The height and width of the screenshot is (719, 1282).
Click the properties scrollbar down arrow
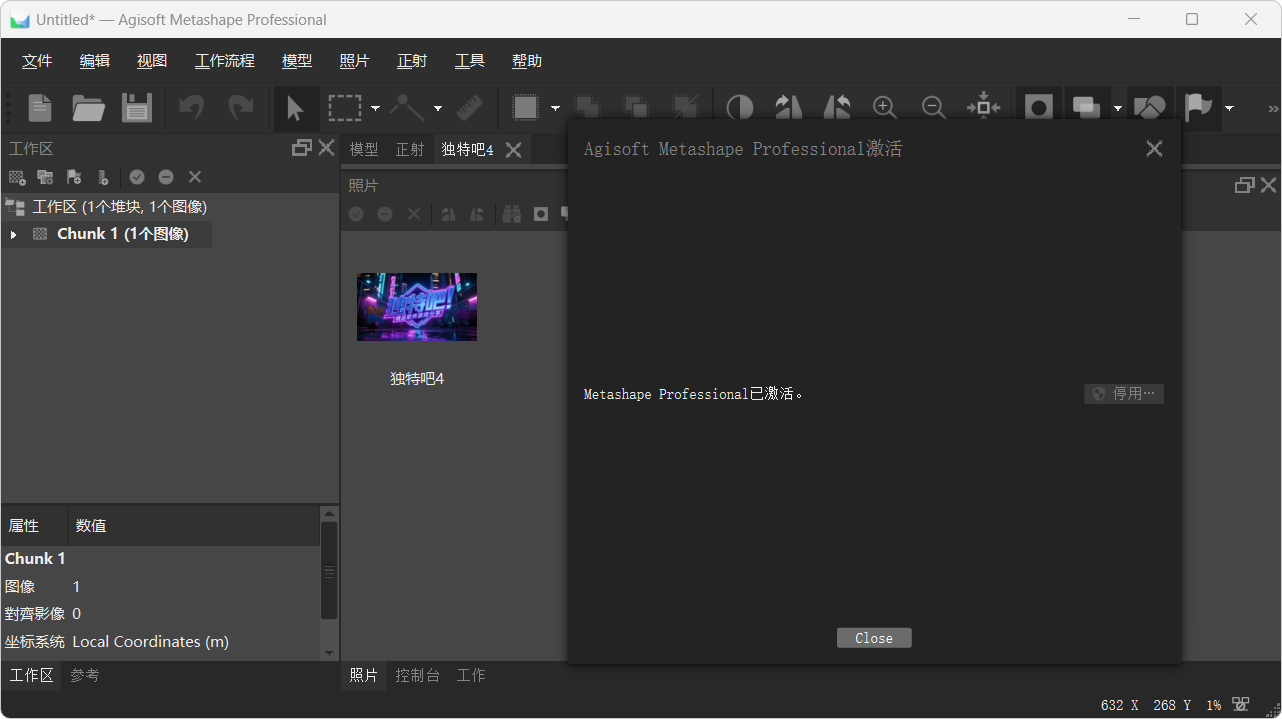tap(329, 652)
